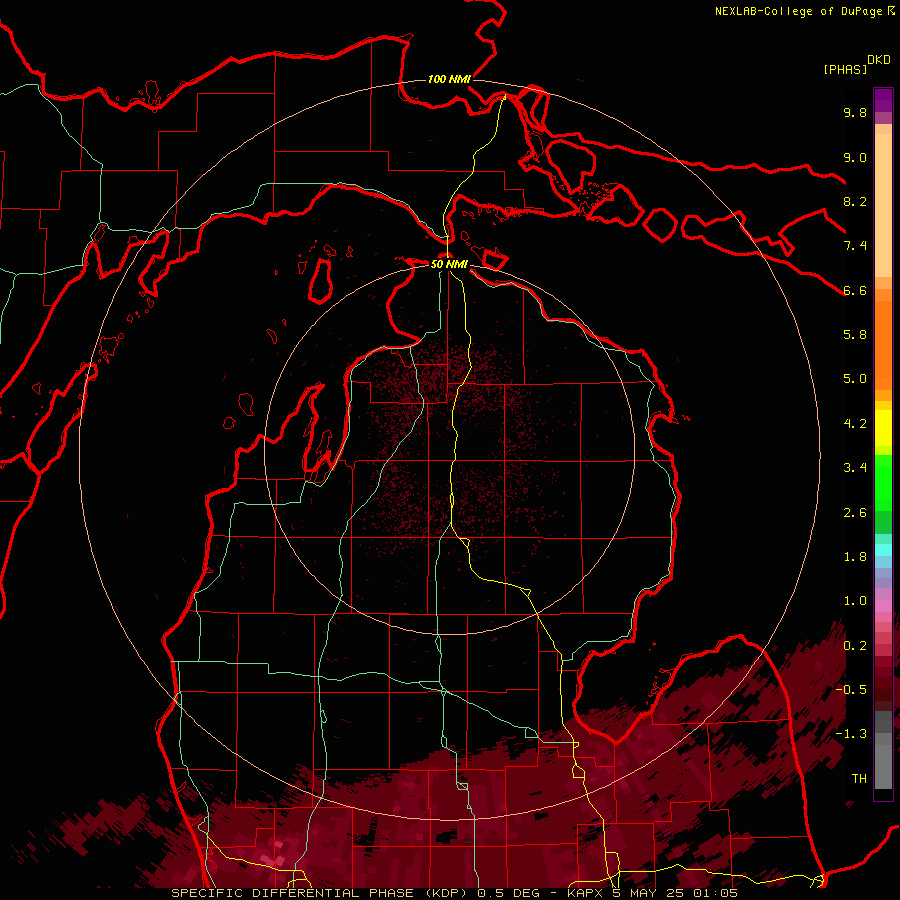Select the 3.4 legend value

855,468
